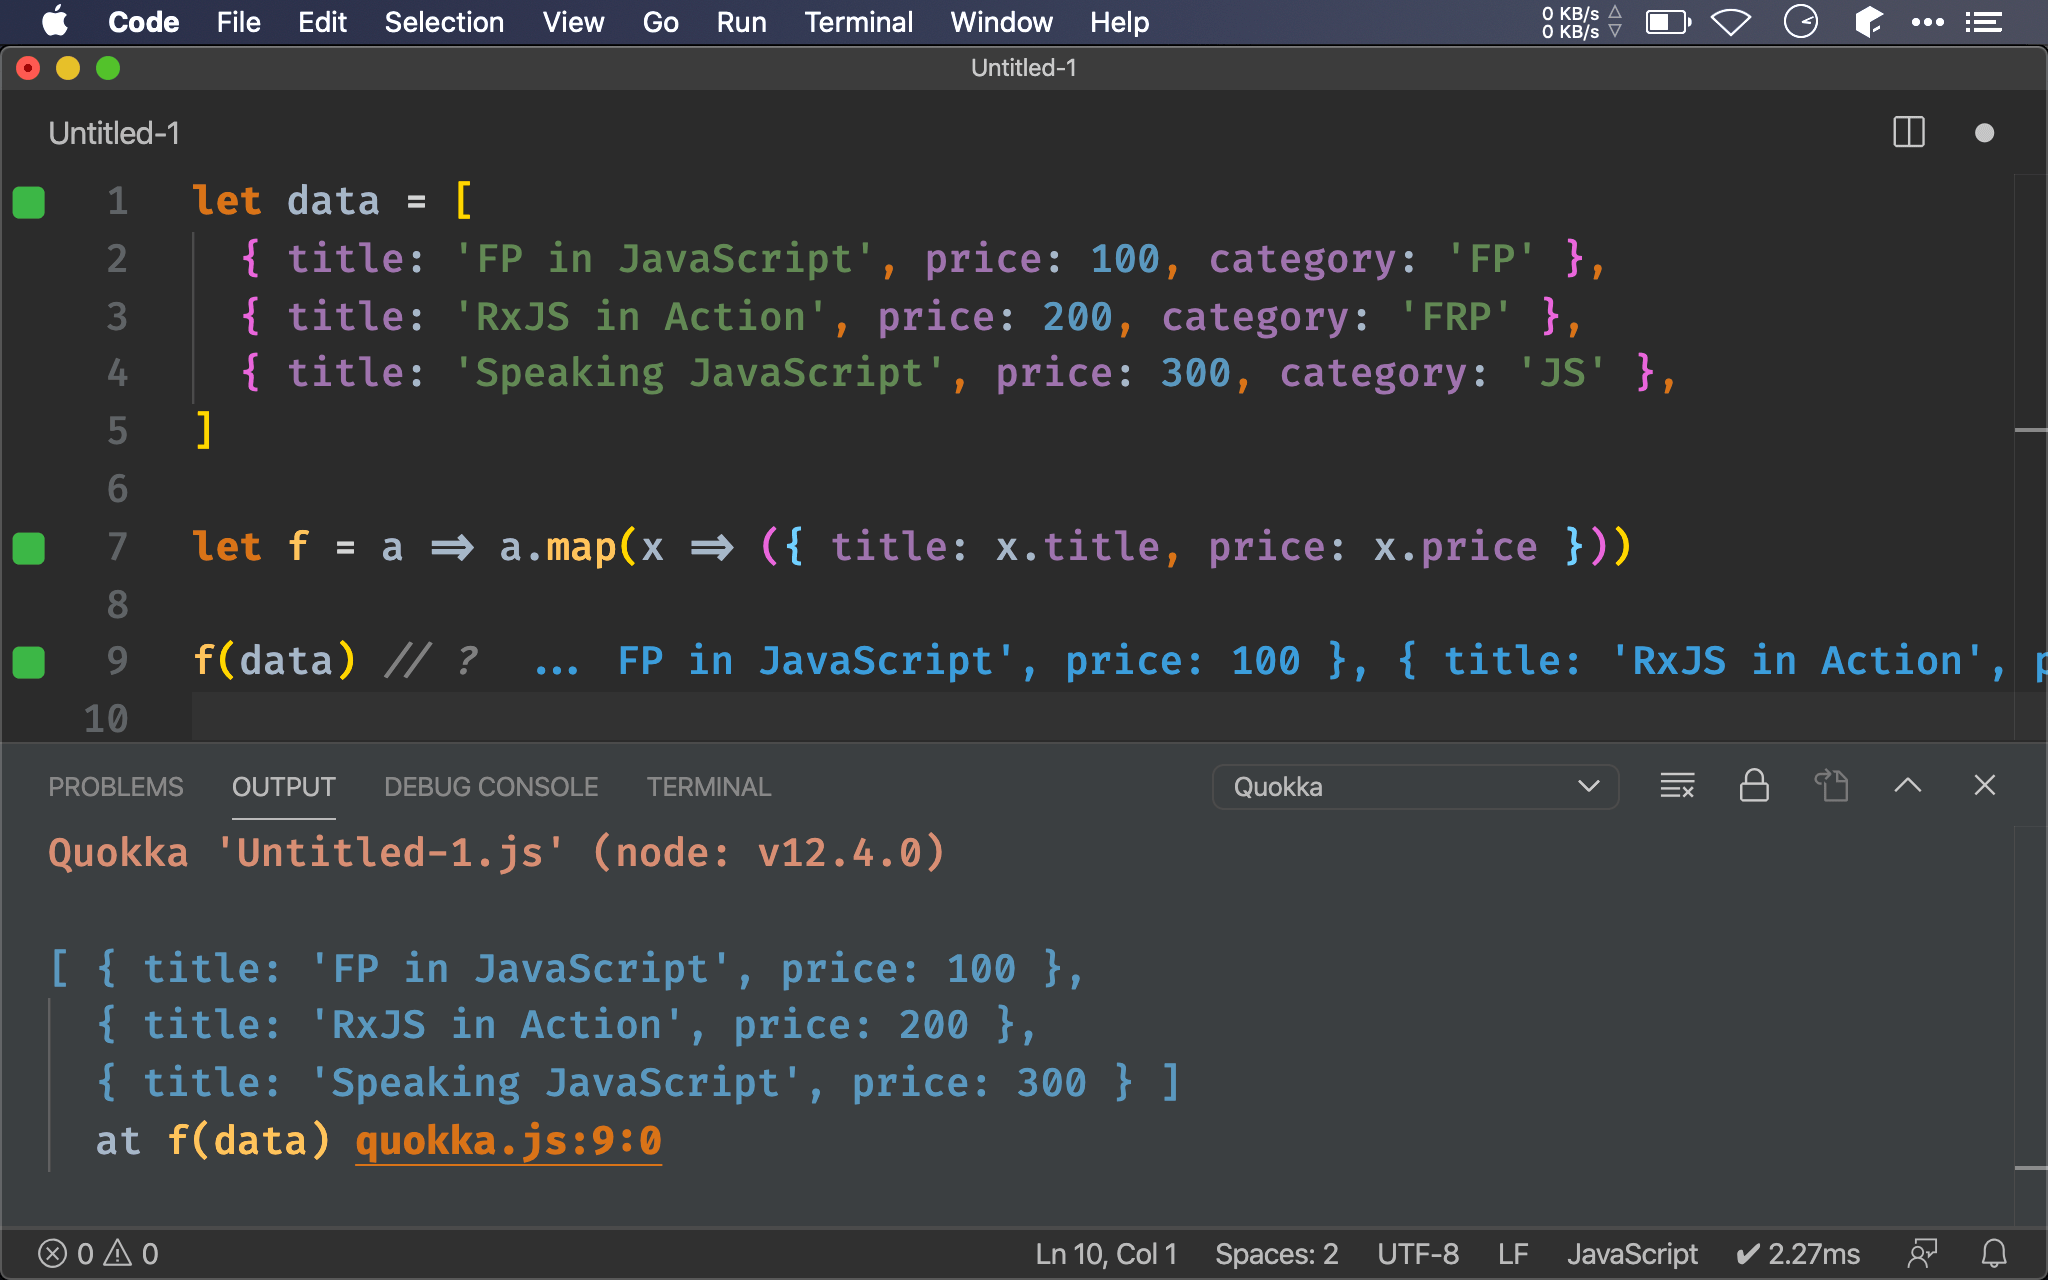Switch to the DEBUG CONSOLE tab
The image size is (2048, 1280).
(x=491, y=787)
